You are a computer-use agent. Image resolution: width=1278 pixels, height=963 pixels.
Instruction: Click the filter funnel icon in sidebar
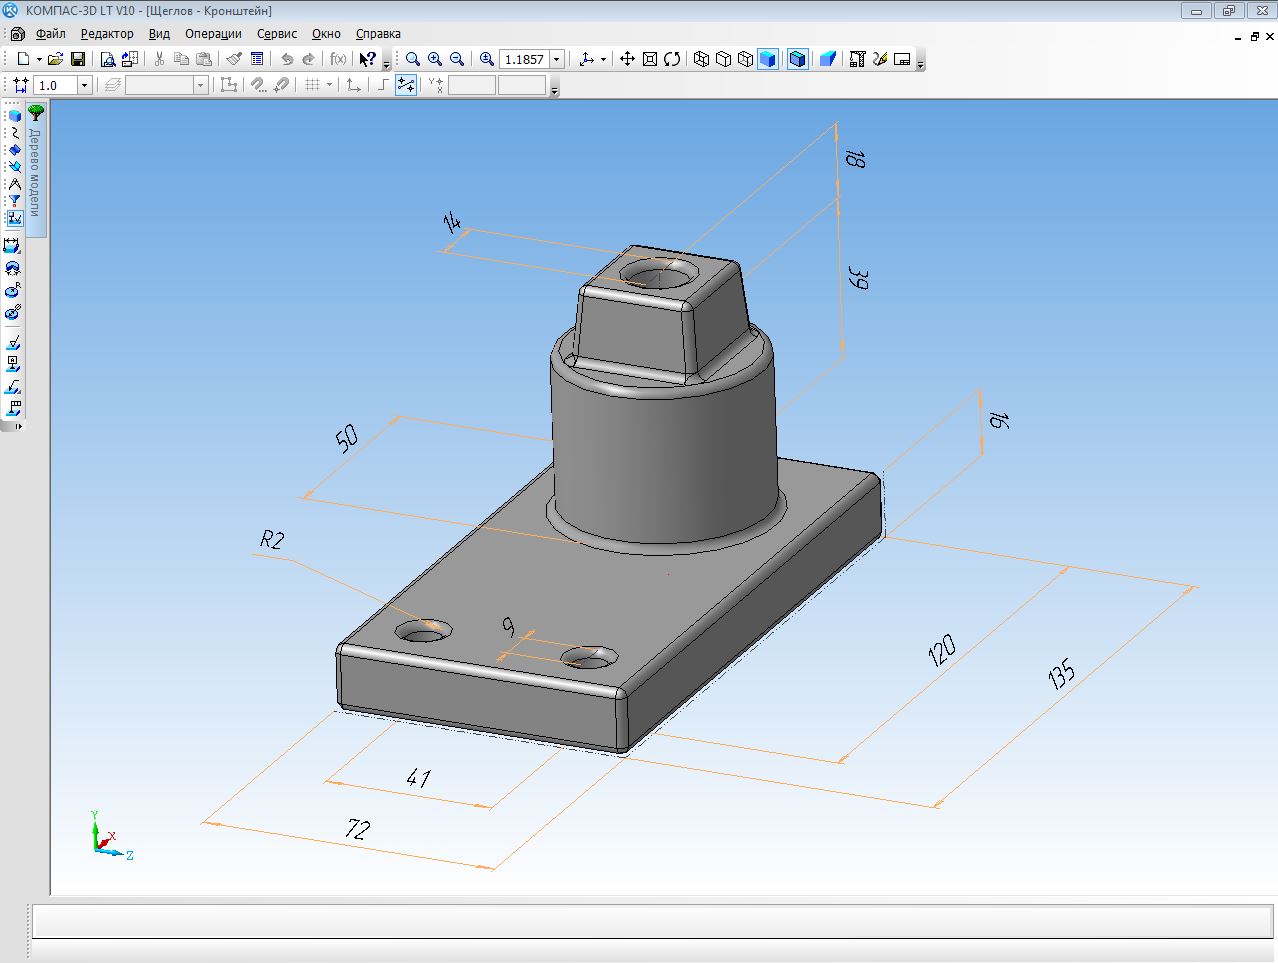pyautogui.click(x=14, y=201)
